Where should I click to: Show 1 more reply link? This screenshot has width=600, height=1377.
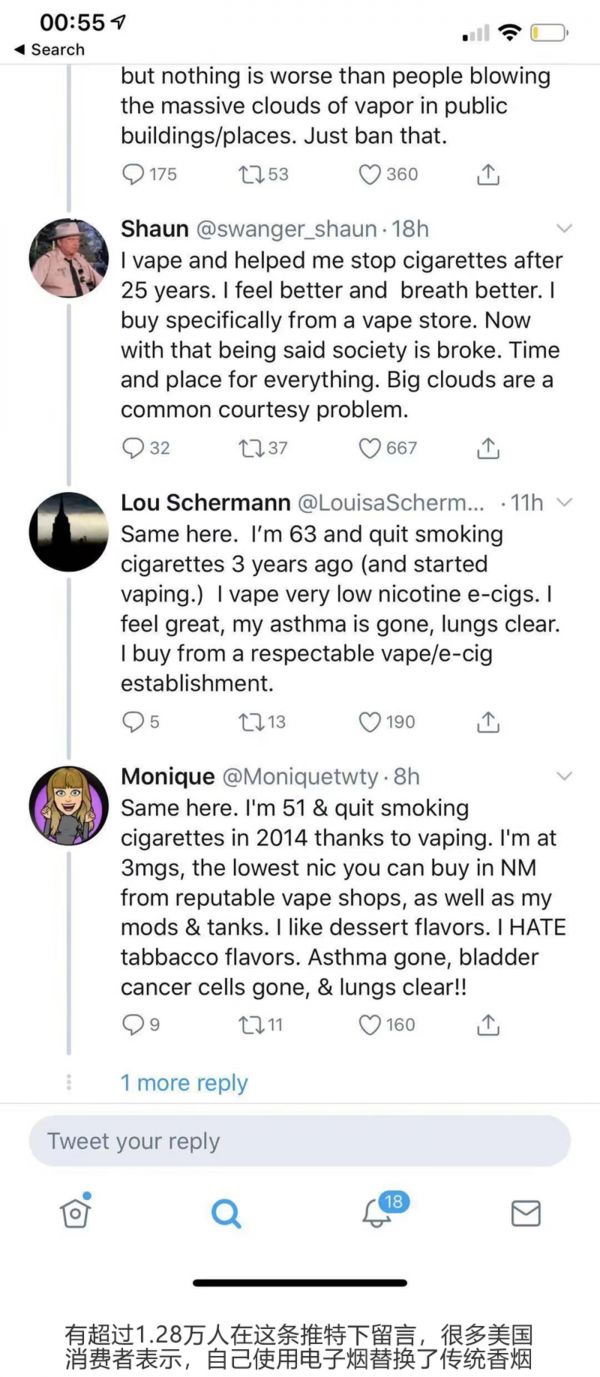click(184, 1083)
